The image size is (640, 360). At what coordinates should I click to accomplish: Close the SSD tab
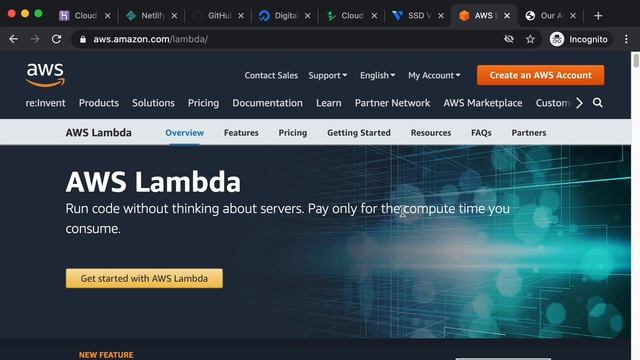[x=441, y=16]
